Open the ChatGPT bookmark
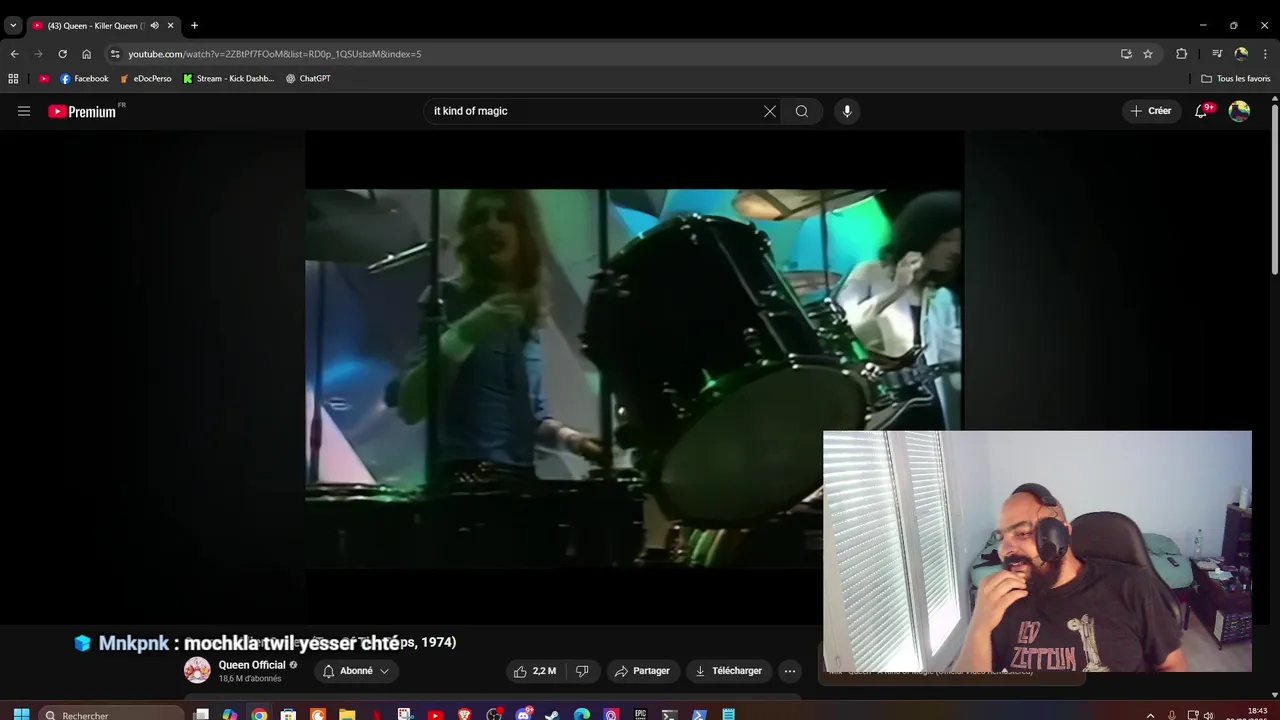 point(308,78)
